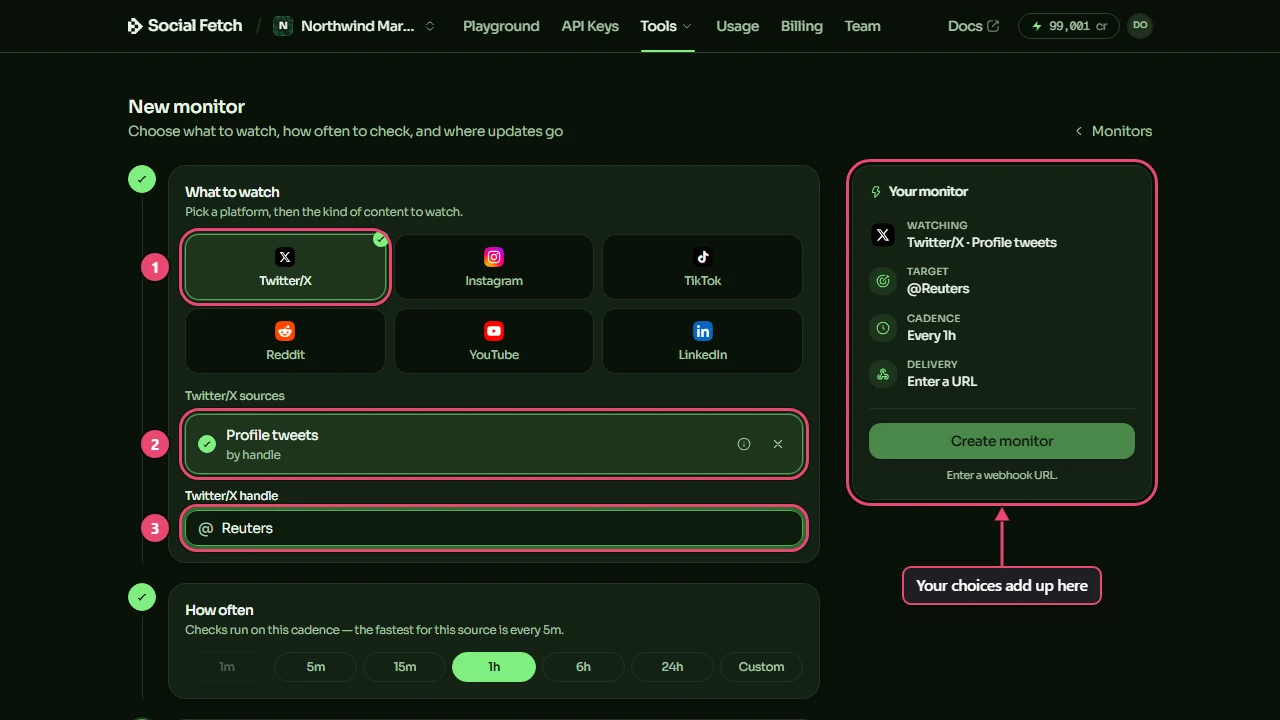This screenshot has width=1280, height=720.
Task: Select the Twitter/X platform card
Action: click(x=285, y=267)
